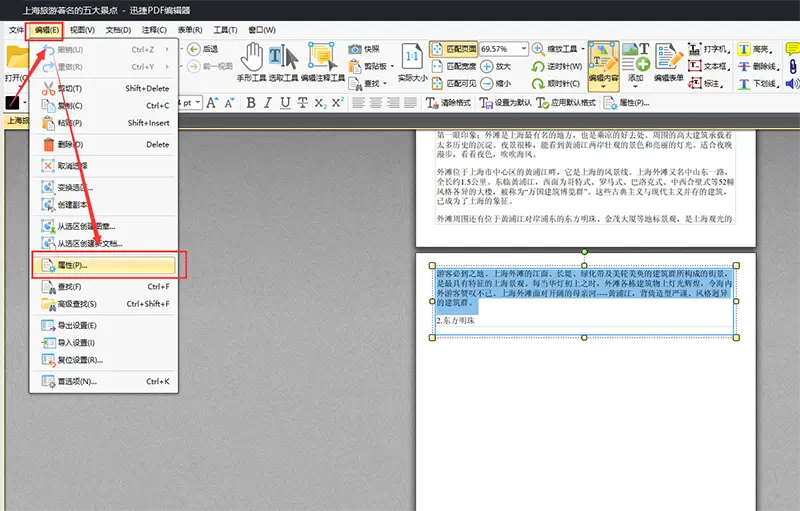This screenshot has height=511, width=800.
Task: Activate the Select tool (选取工具)
Action: [283, 62]
